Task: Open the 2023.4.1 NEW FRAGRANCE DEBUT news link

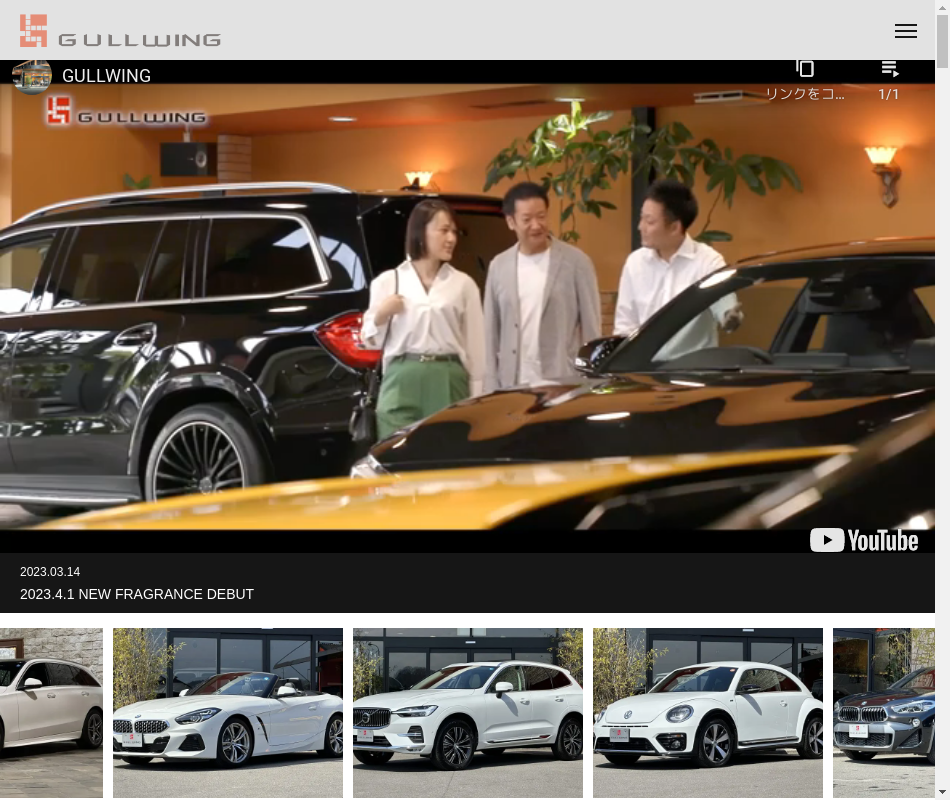Action: point(137,594)
